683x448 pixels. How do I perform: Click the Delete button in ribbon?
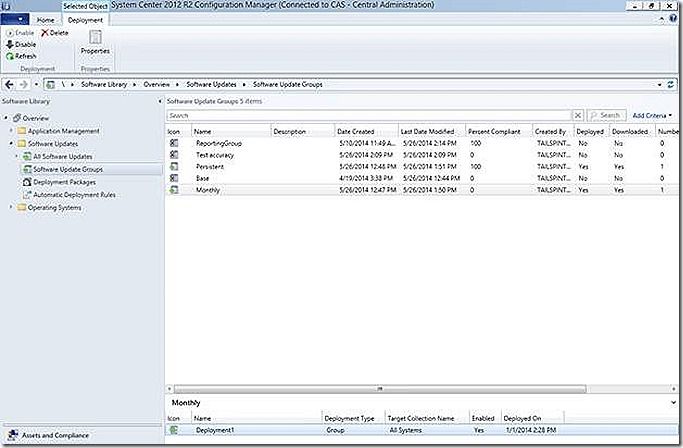[x=55, y=33]
